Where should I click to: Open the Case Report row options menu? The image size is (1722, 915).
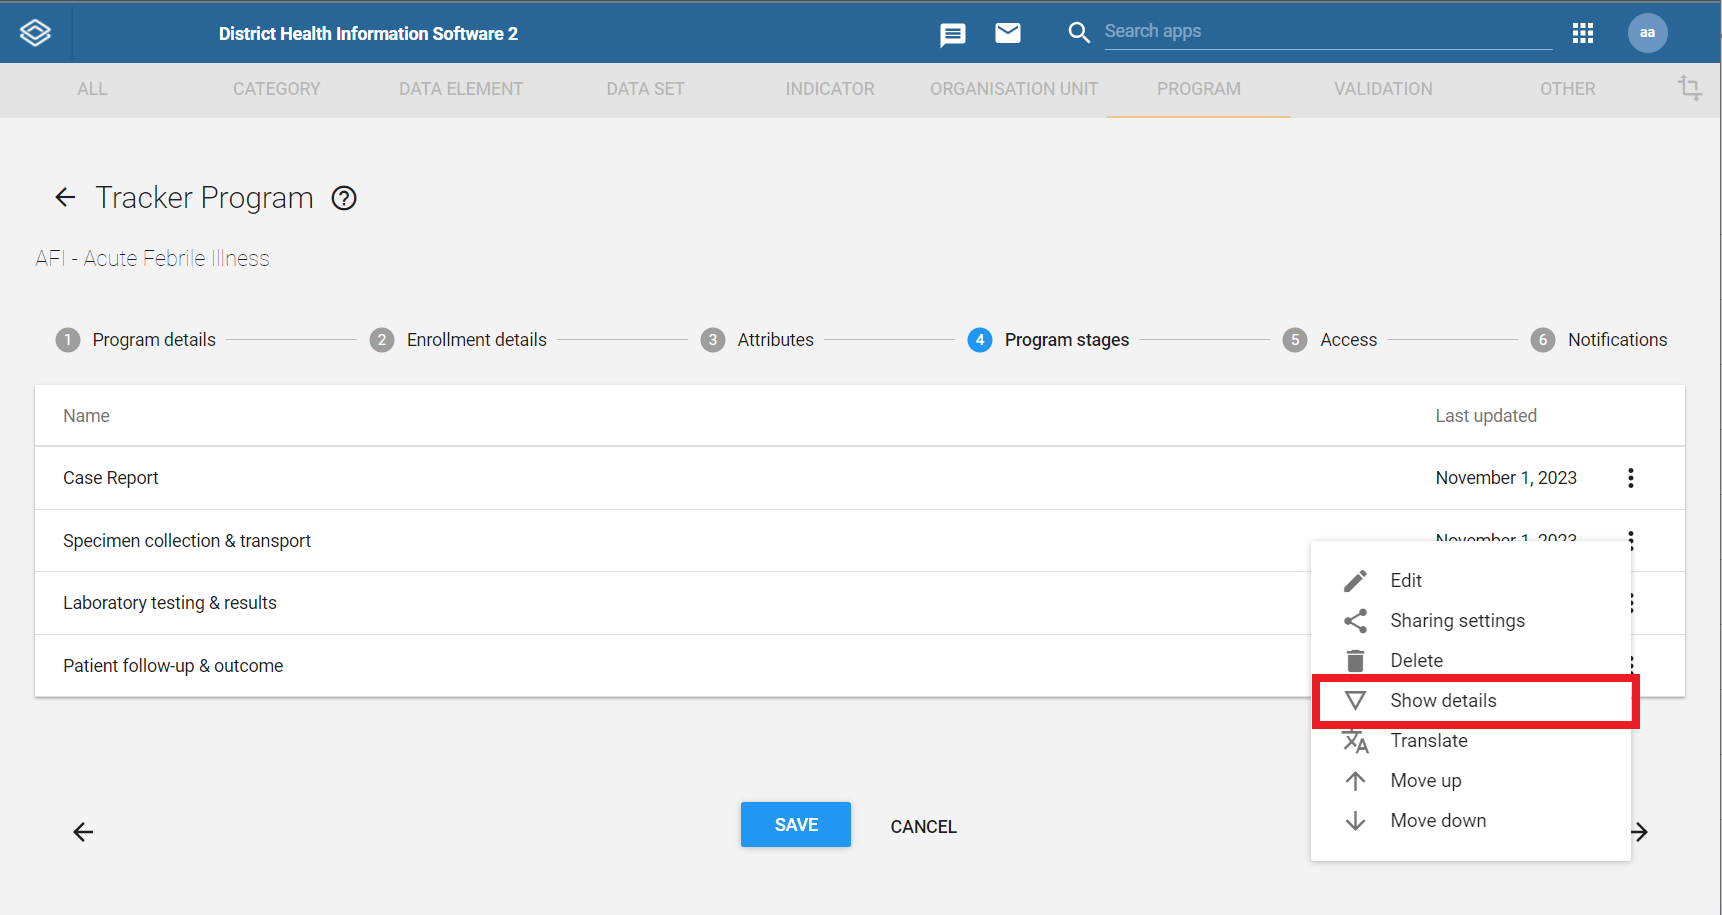click(x=1630, y=478)
